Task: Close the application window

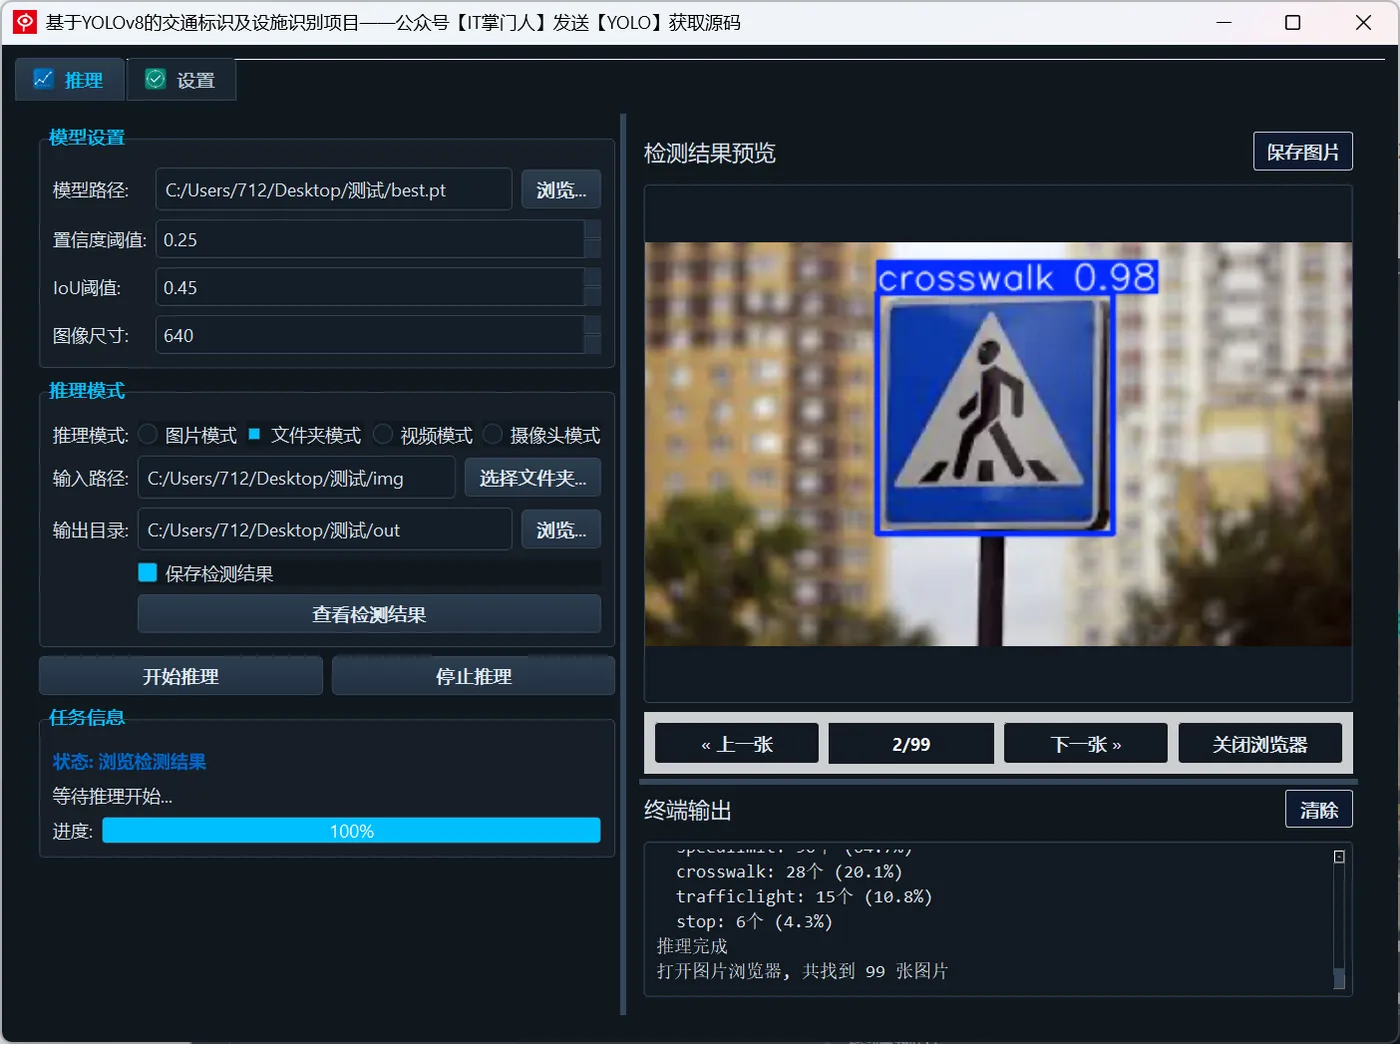Action: [x=1363, y=22]
